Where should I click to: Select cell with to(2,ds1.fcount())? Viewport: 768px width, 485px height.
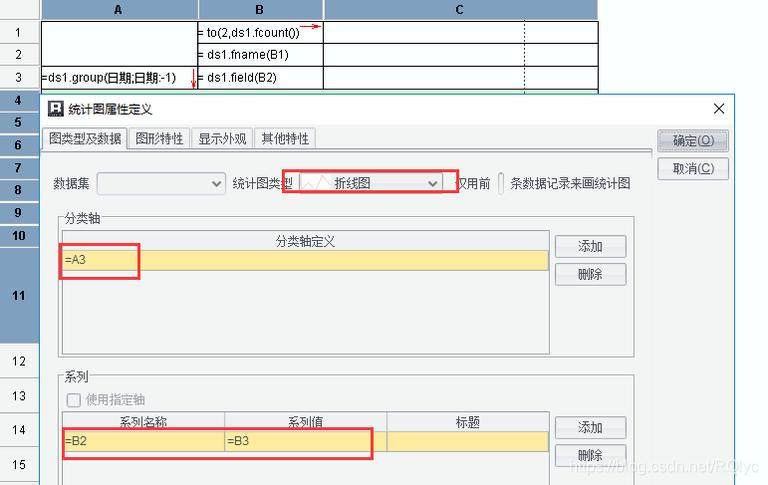click(261, 32)
